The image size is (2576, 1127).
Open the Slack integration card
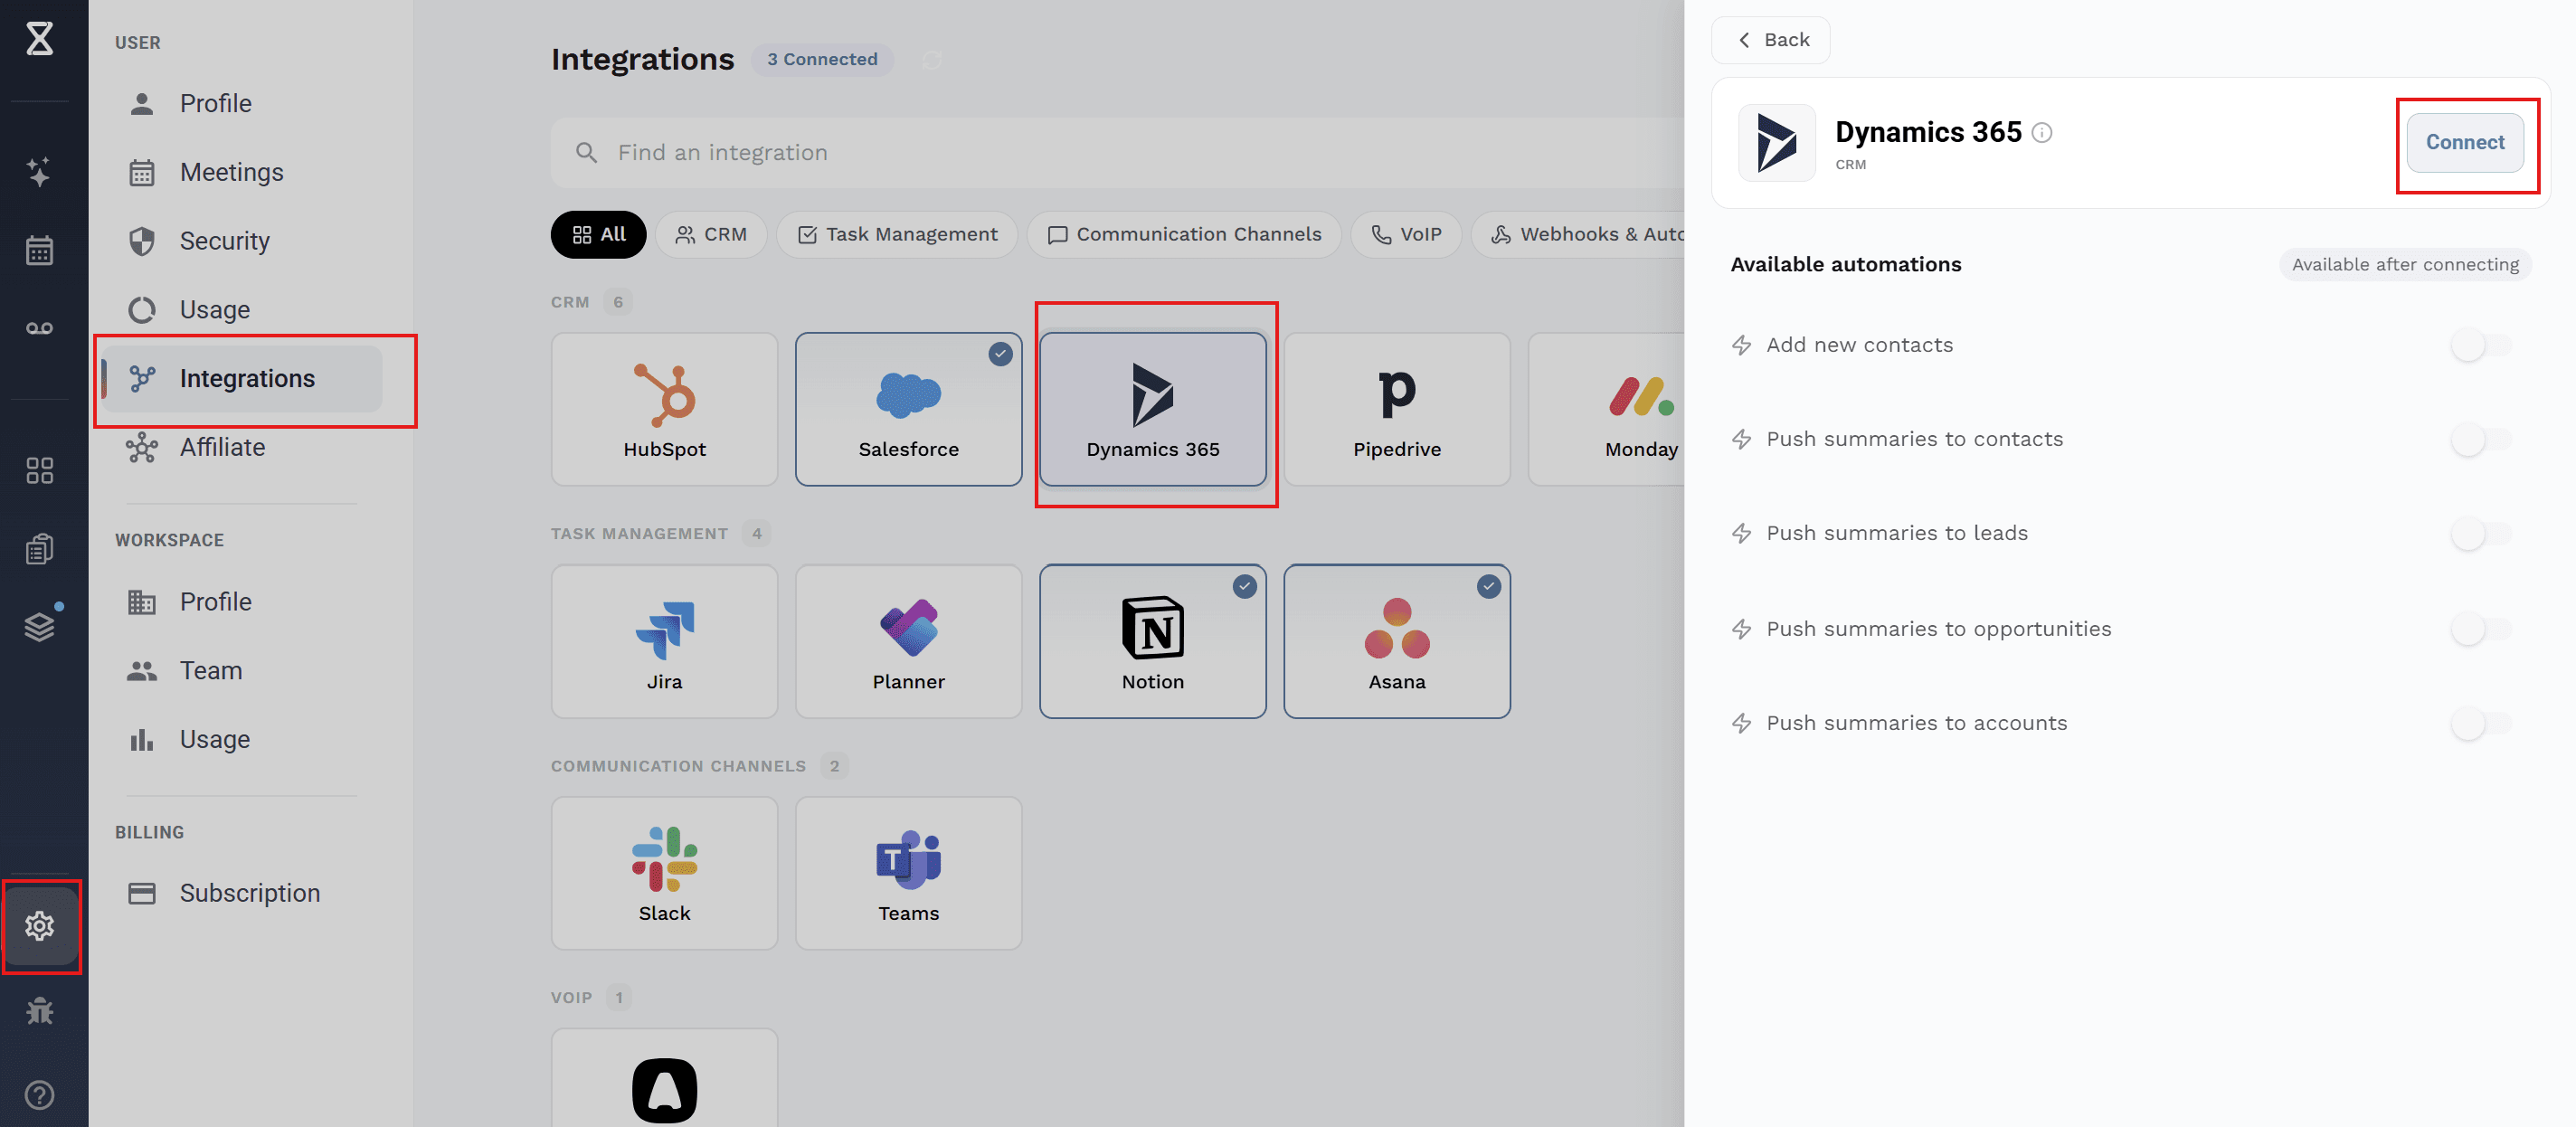click(664, 874)
